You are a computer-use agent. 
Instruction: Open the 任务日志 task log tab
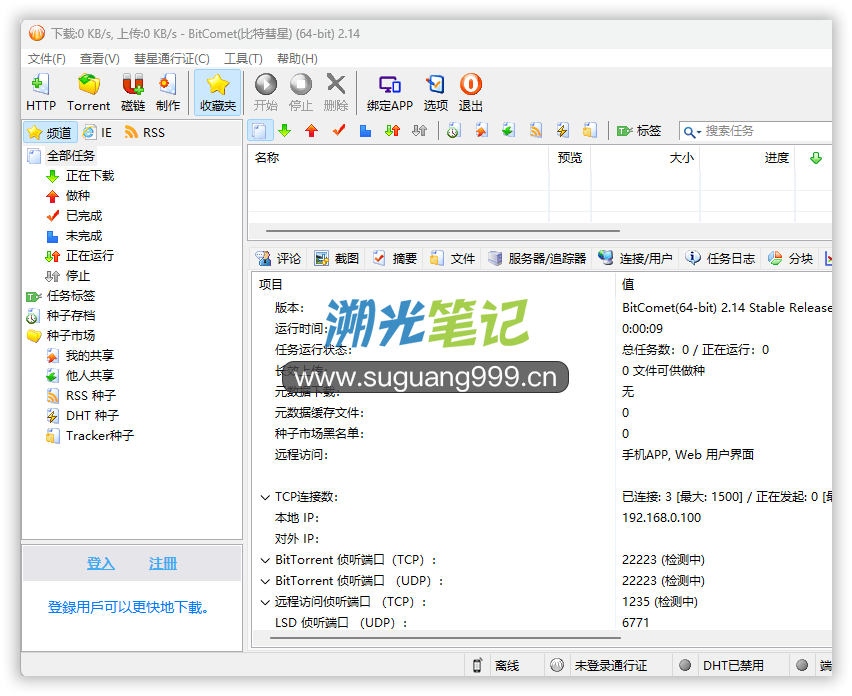click(720, 259)
